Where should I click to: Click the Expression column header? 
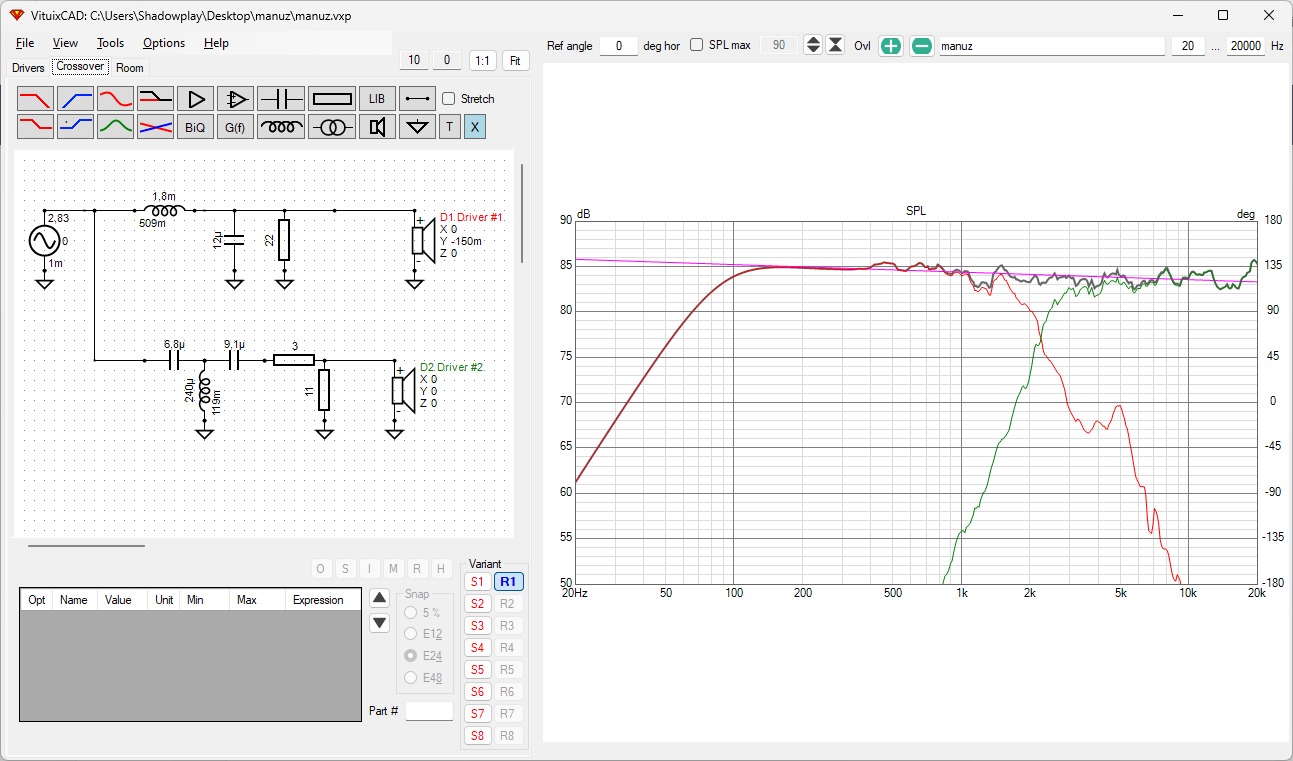(323, 600)
